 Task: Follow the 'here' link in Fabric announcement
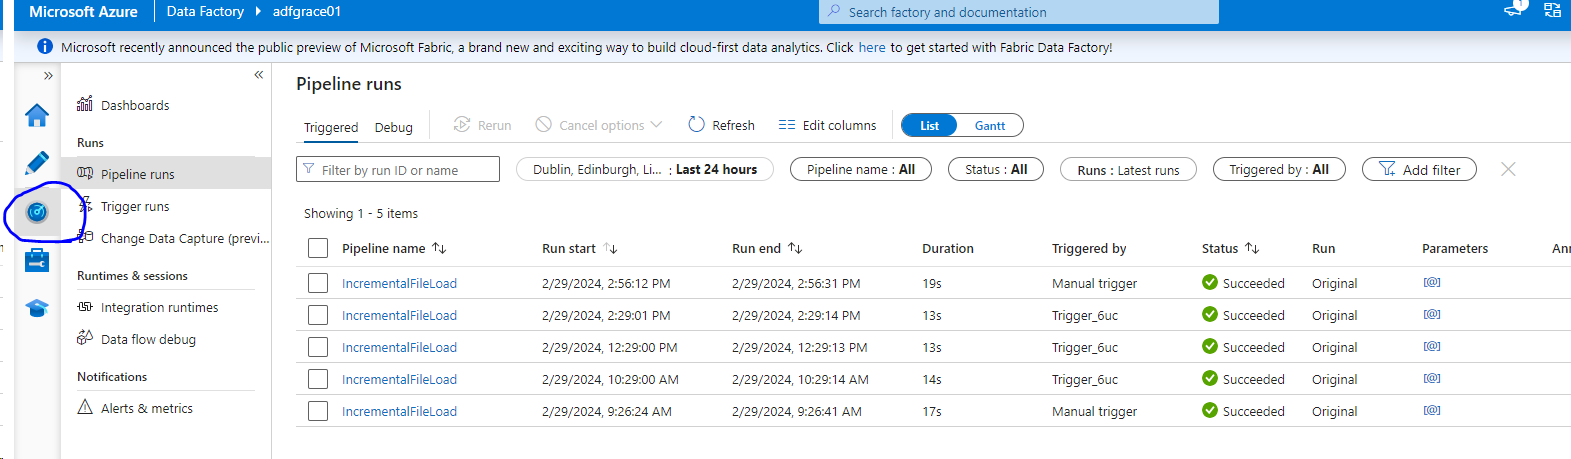coord(871,47)
